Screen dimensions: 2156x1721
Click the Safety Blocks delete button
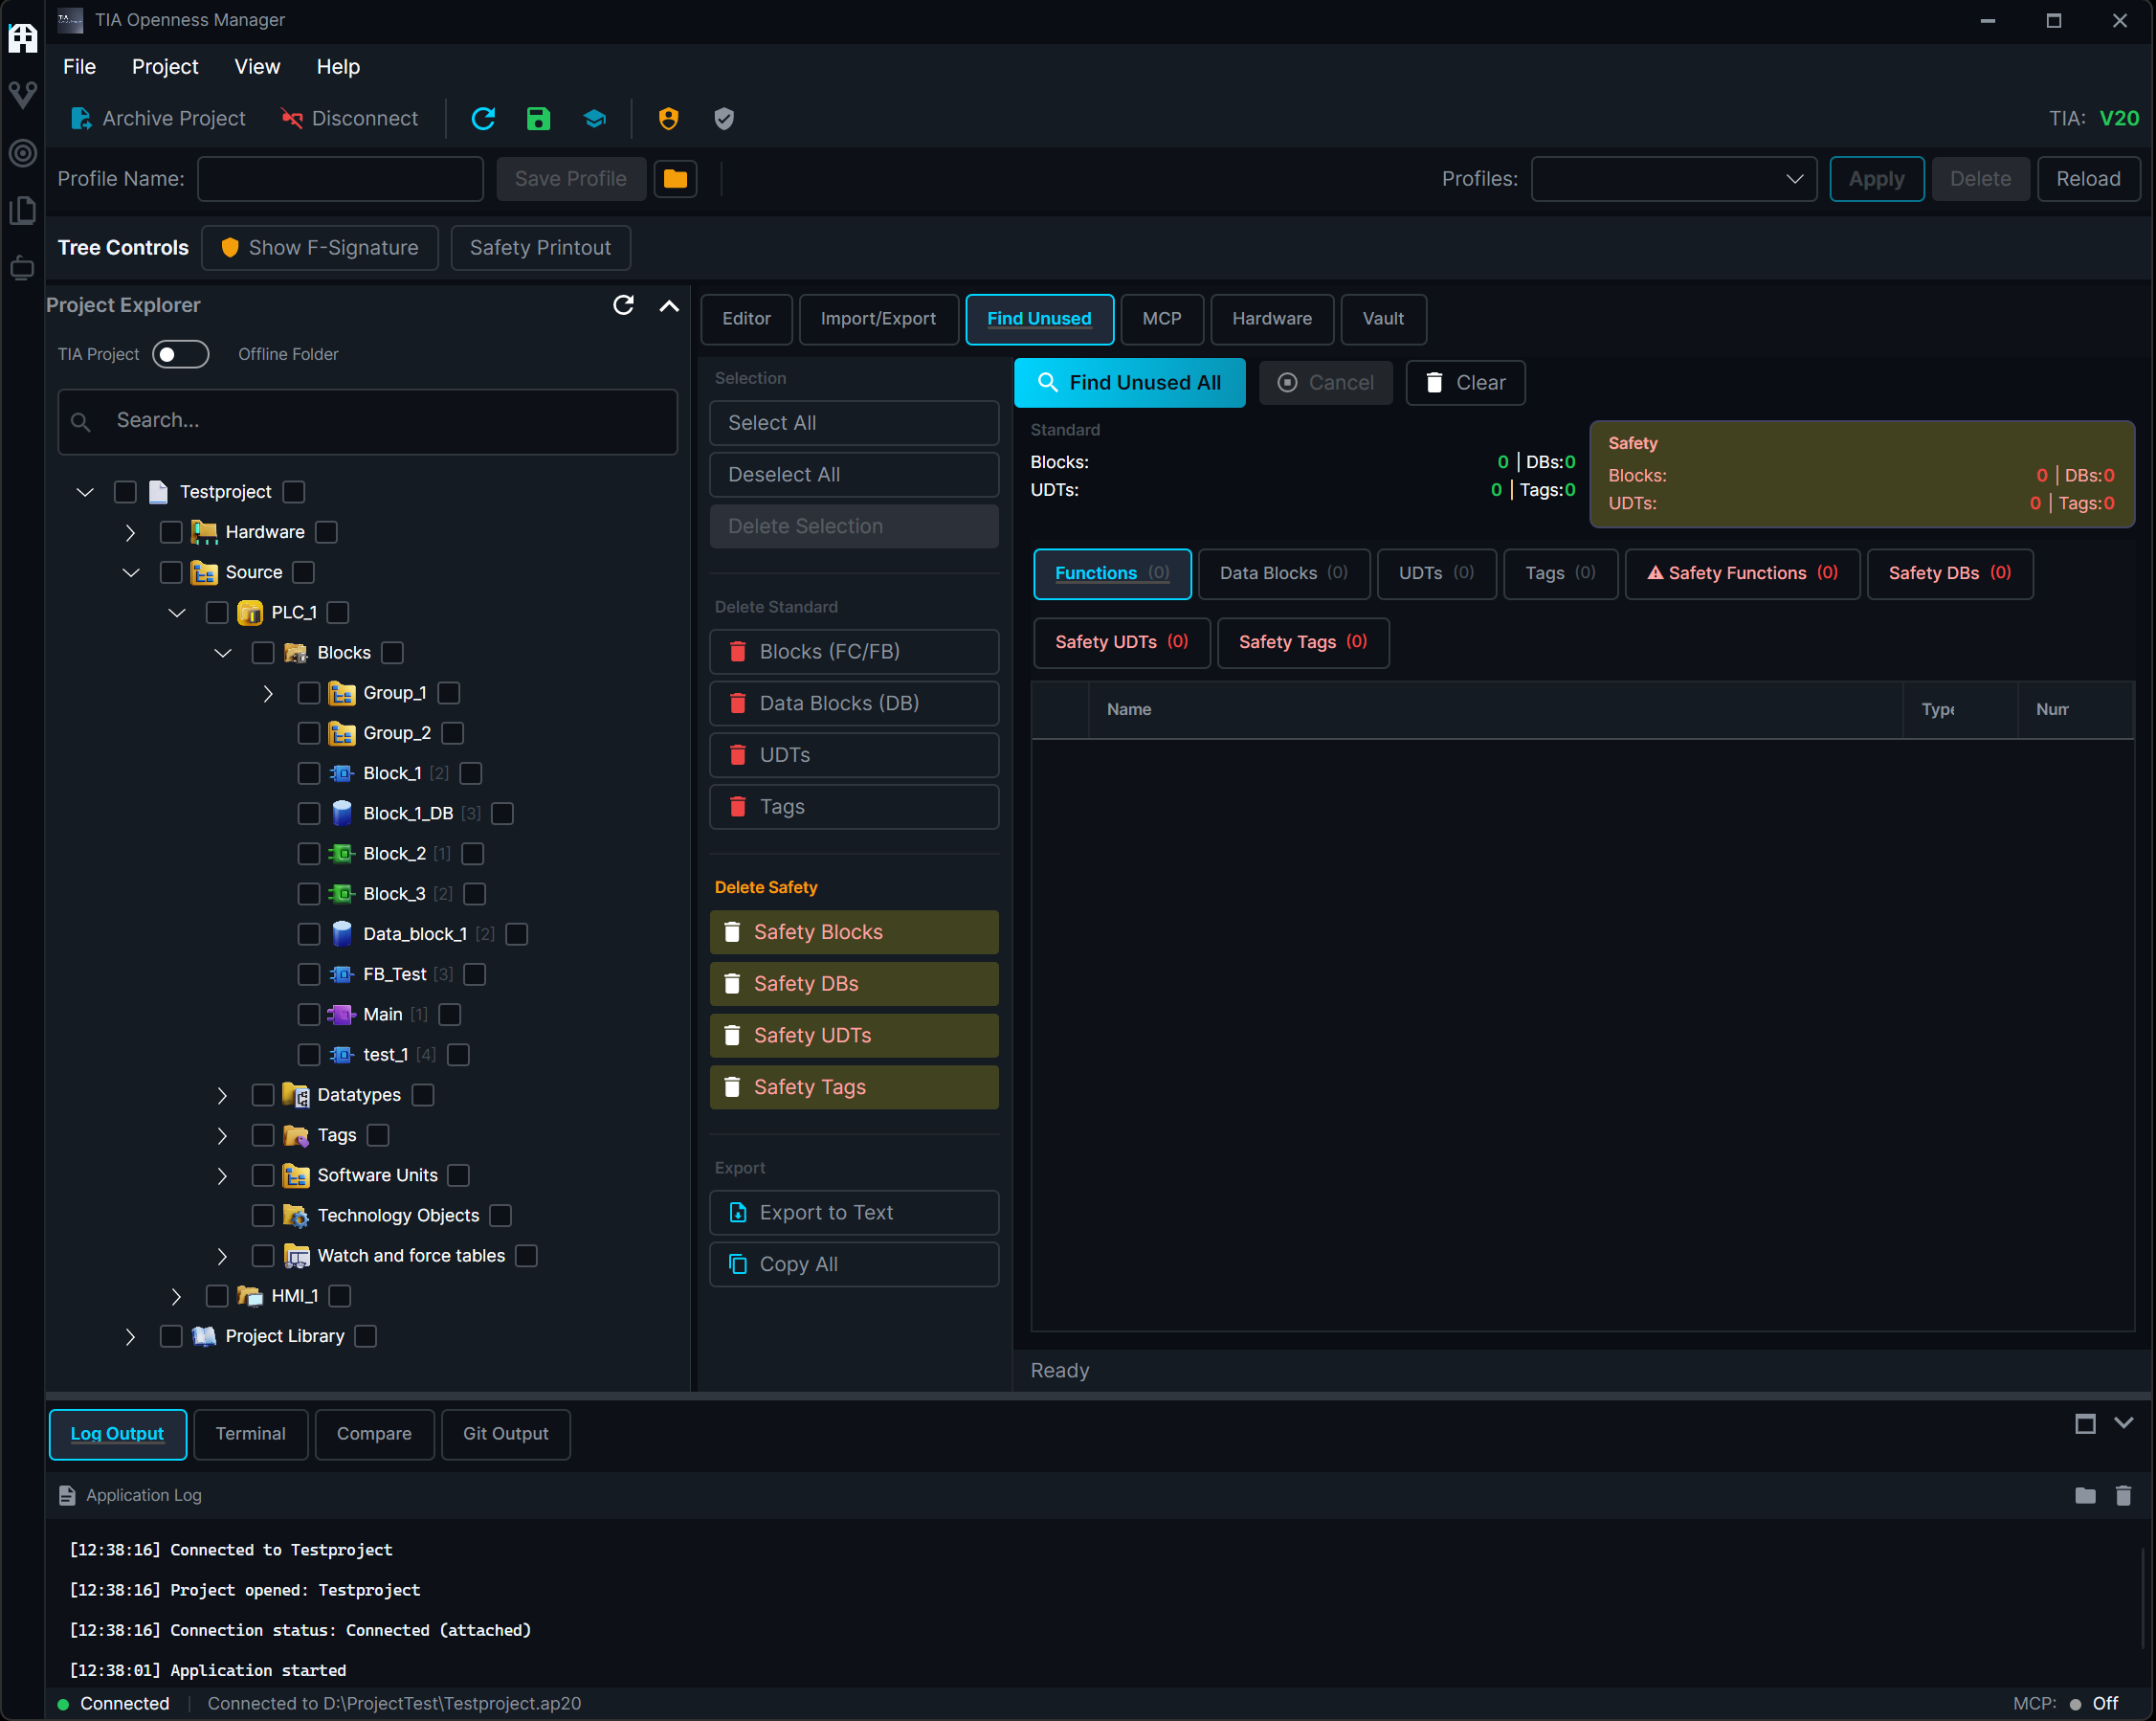(x=854, y=932)
